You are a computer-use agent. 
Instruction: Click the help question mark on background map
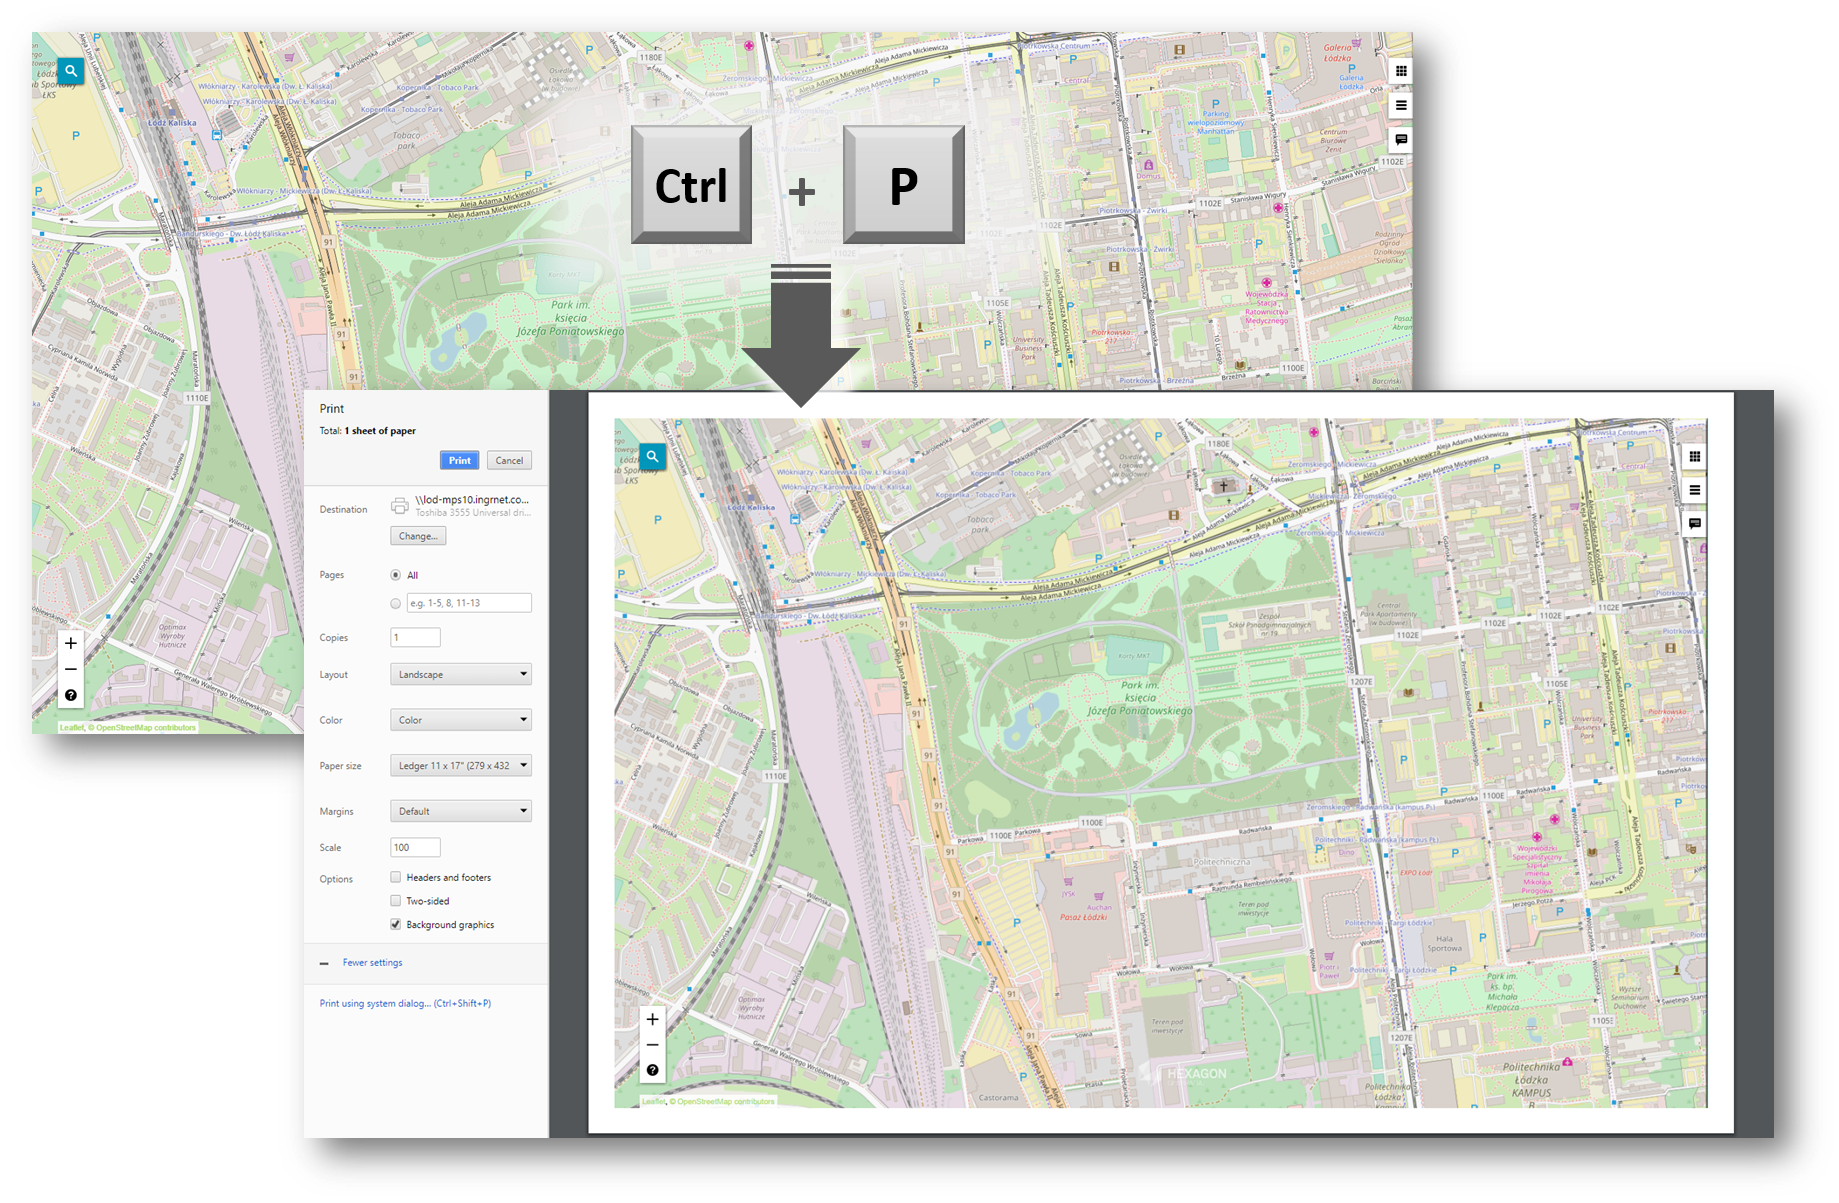70,695
